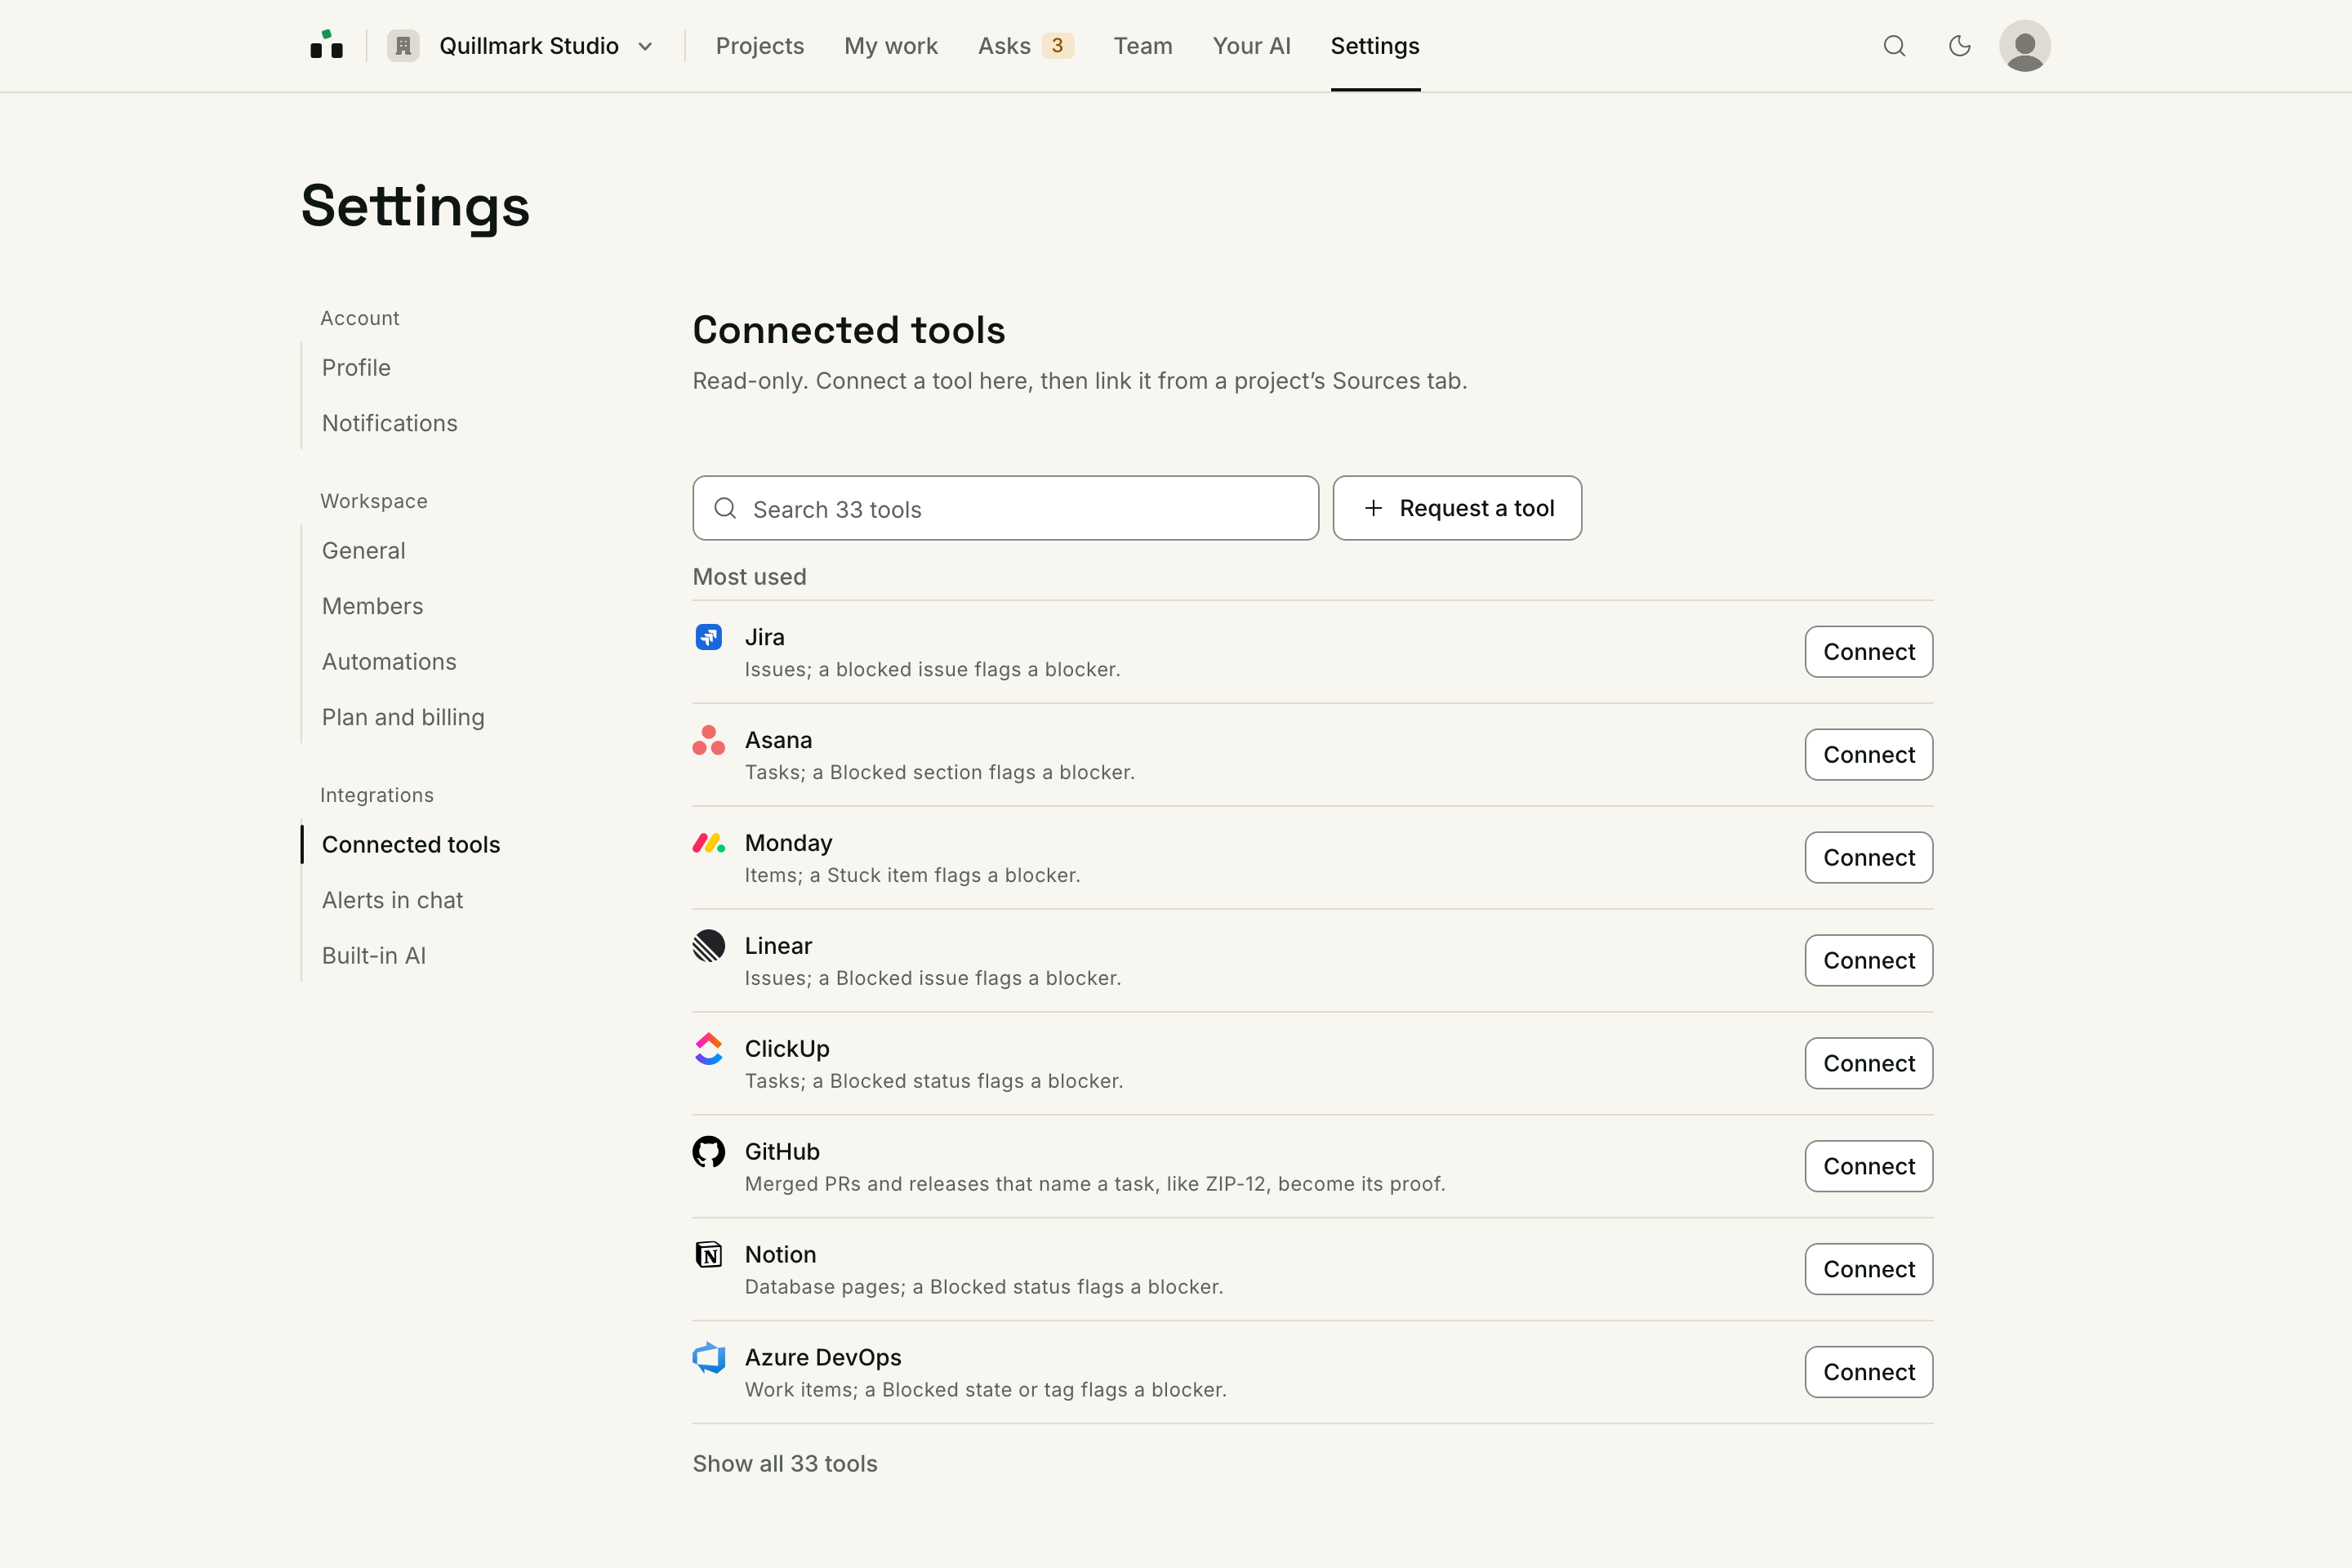The image size is (2352, 1568).
Task: Connect the Linear tool
Action: coord(1868,961)
